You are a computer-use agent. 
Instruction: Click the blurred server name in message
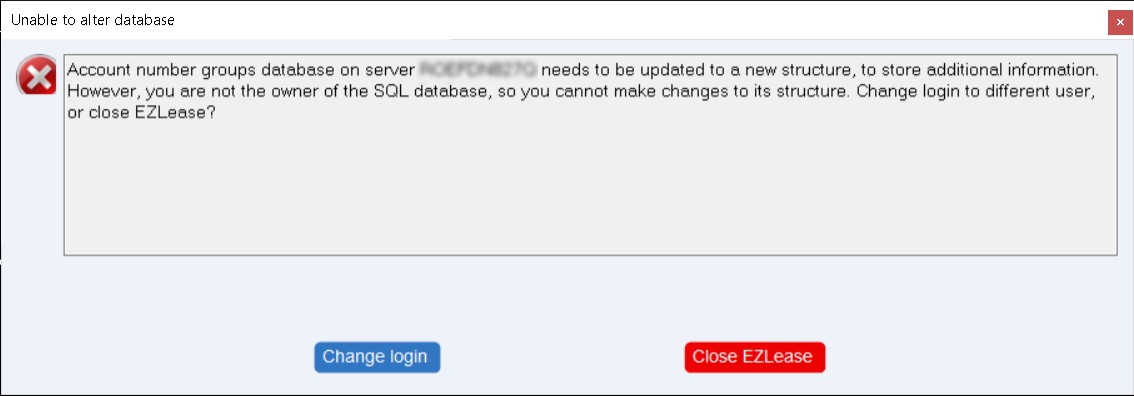(478, 70)
